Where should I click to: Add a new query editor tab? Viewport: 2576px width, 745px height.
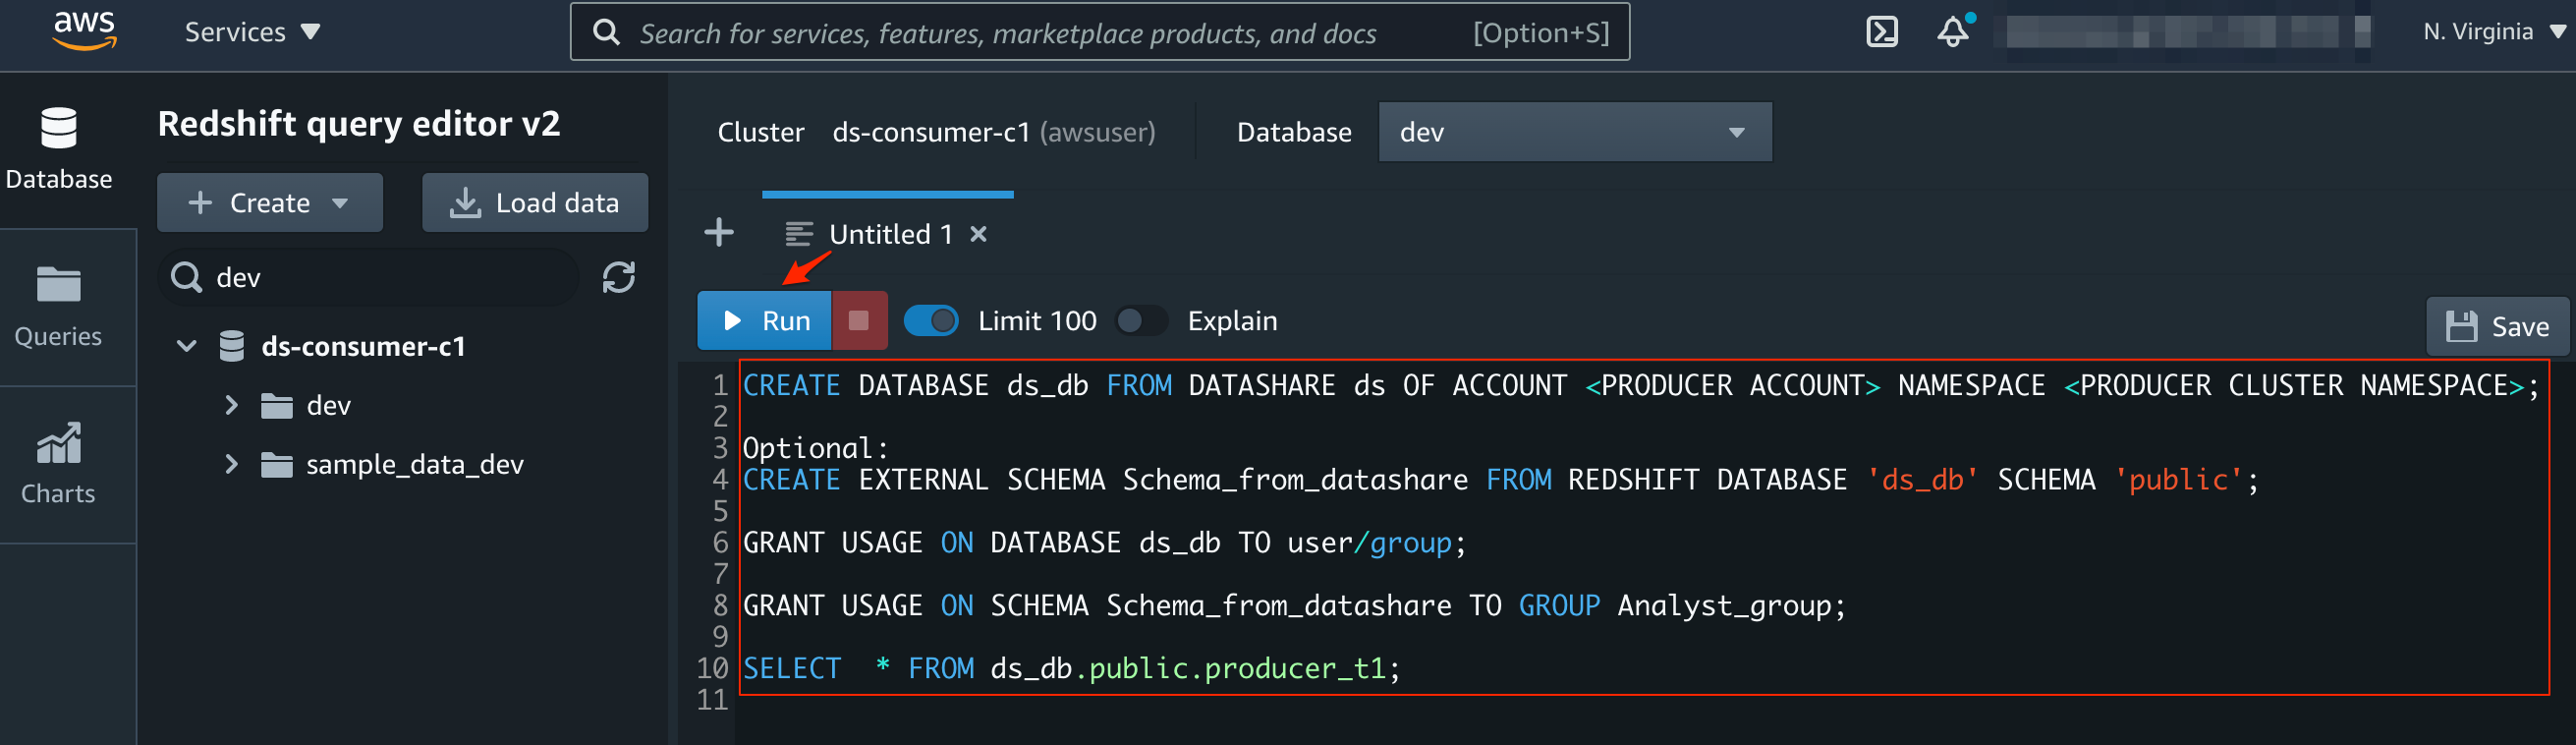(x=718, y=234)
